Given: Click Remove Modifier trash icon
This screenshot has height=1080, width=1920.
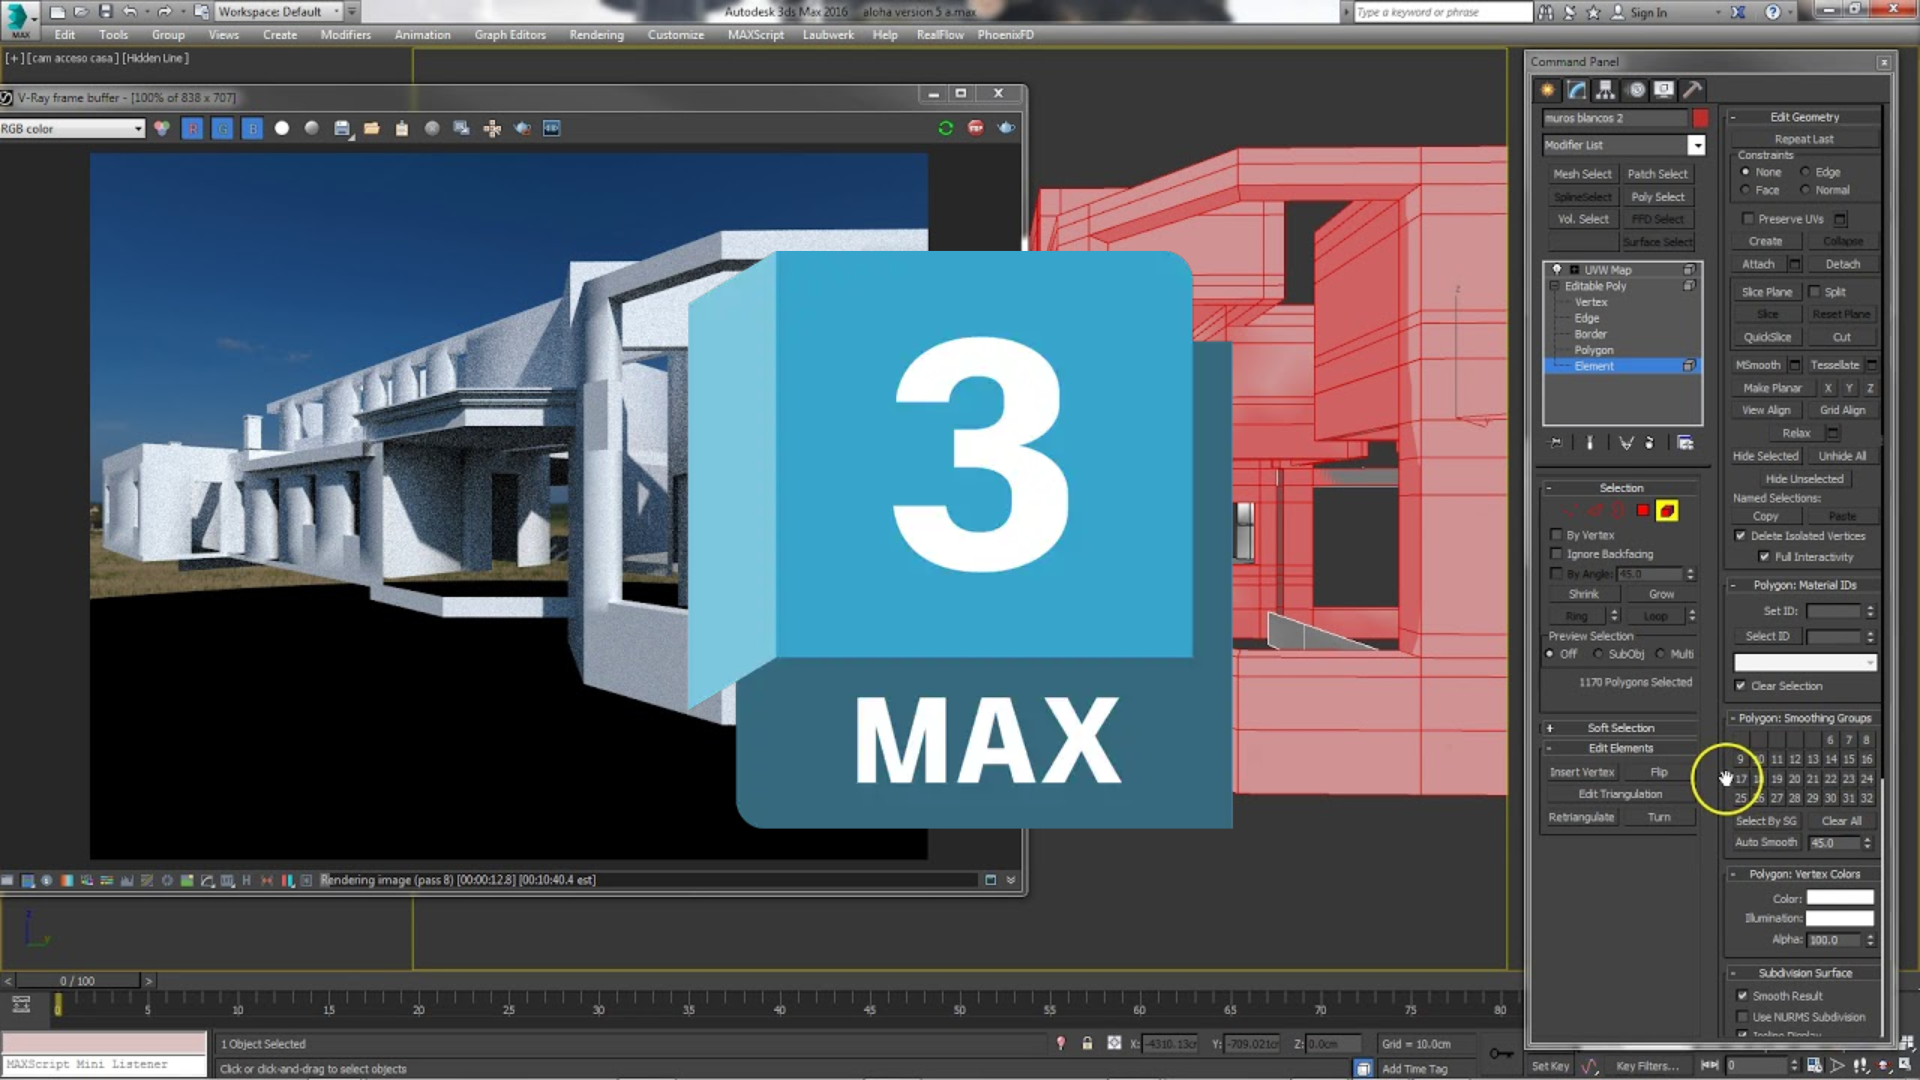Looking at the screenshot, I should [x=1650, y=443].
